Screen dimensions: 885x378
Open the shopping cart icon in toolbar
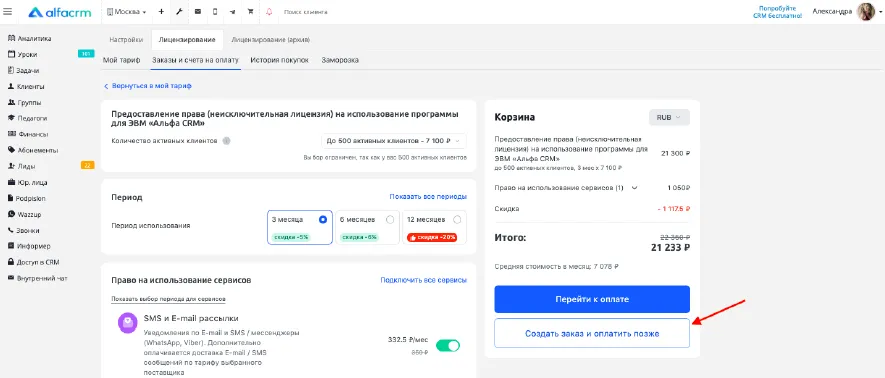click(x=251, y=12)
